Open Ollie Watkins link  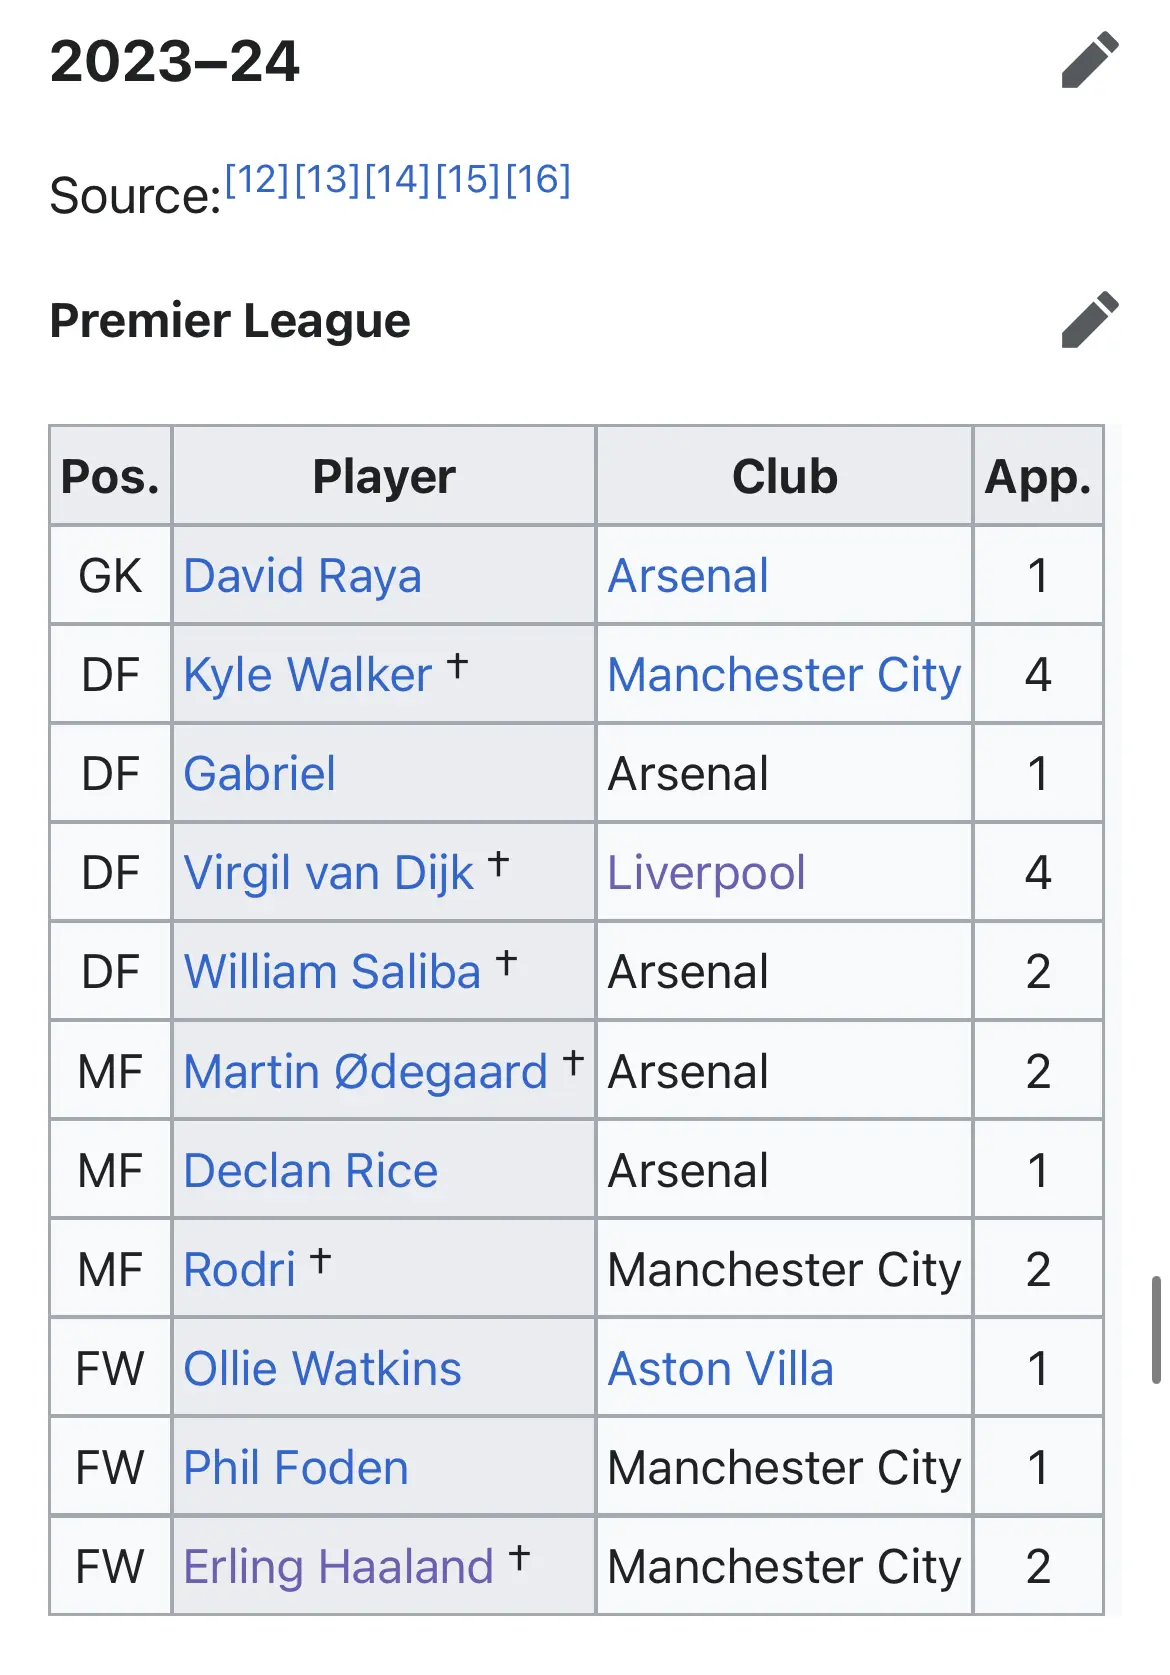(x=323, y=1369)
